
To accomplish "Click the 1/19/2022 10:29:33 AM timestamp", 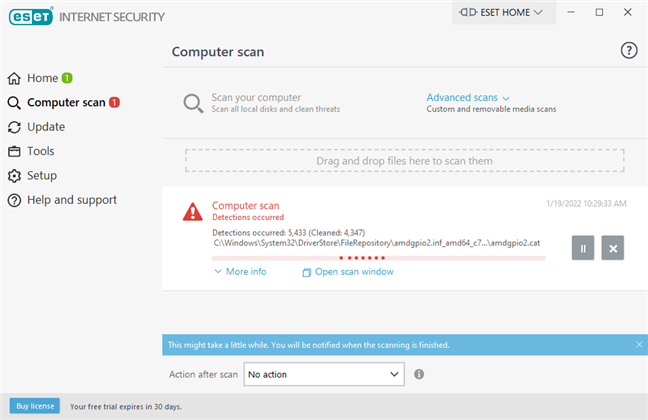I will 586,203.
